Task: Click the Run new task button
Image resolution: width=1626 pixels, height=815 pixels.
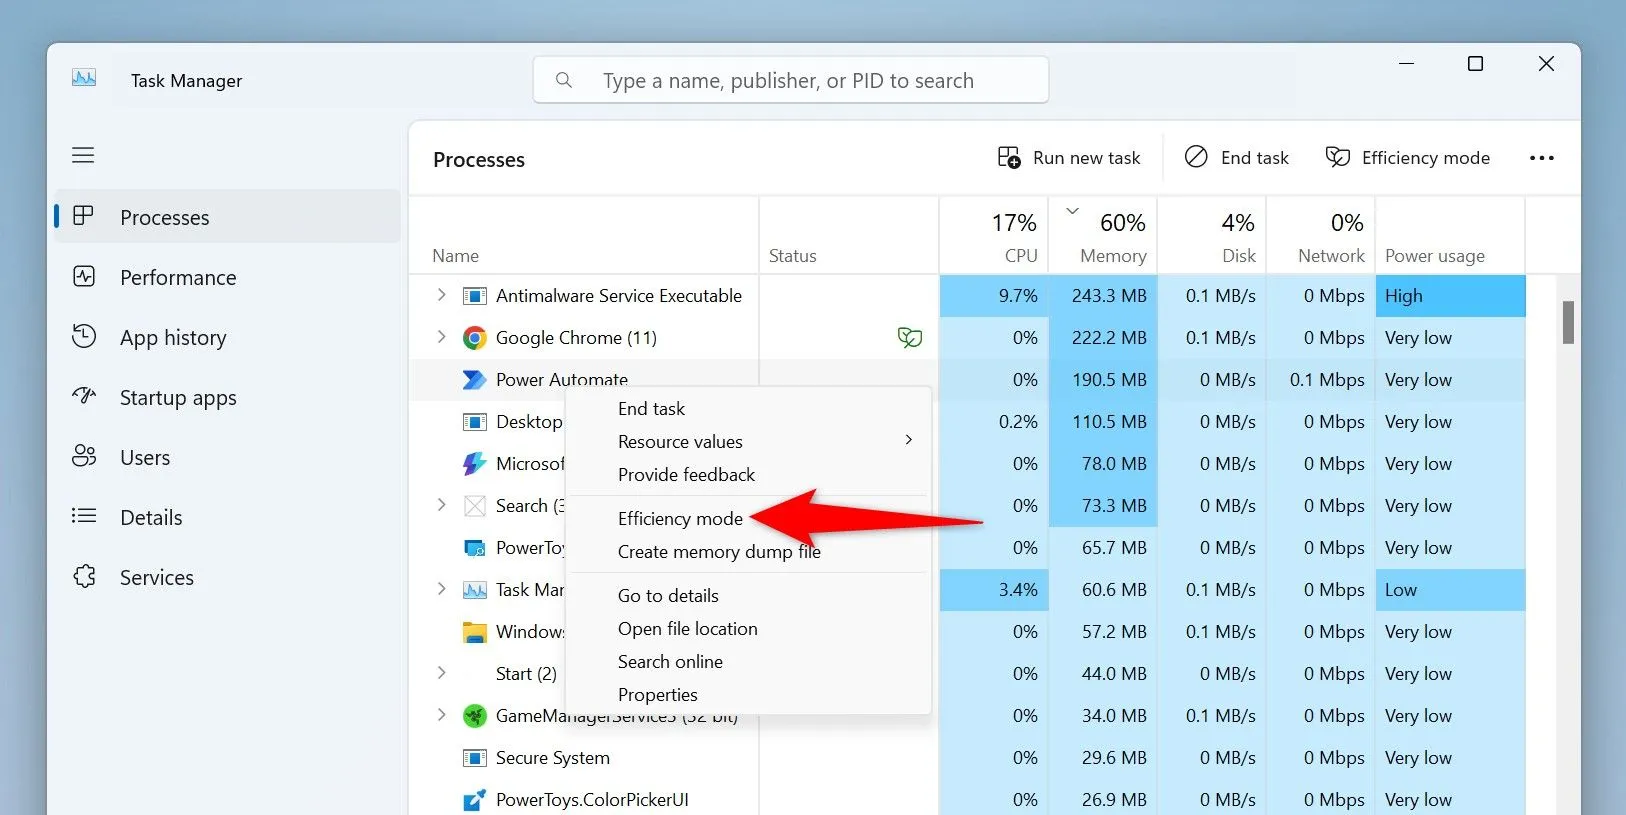Action: 1068,158
